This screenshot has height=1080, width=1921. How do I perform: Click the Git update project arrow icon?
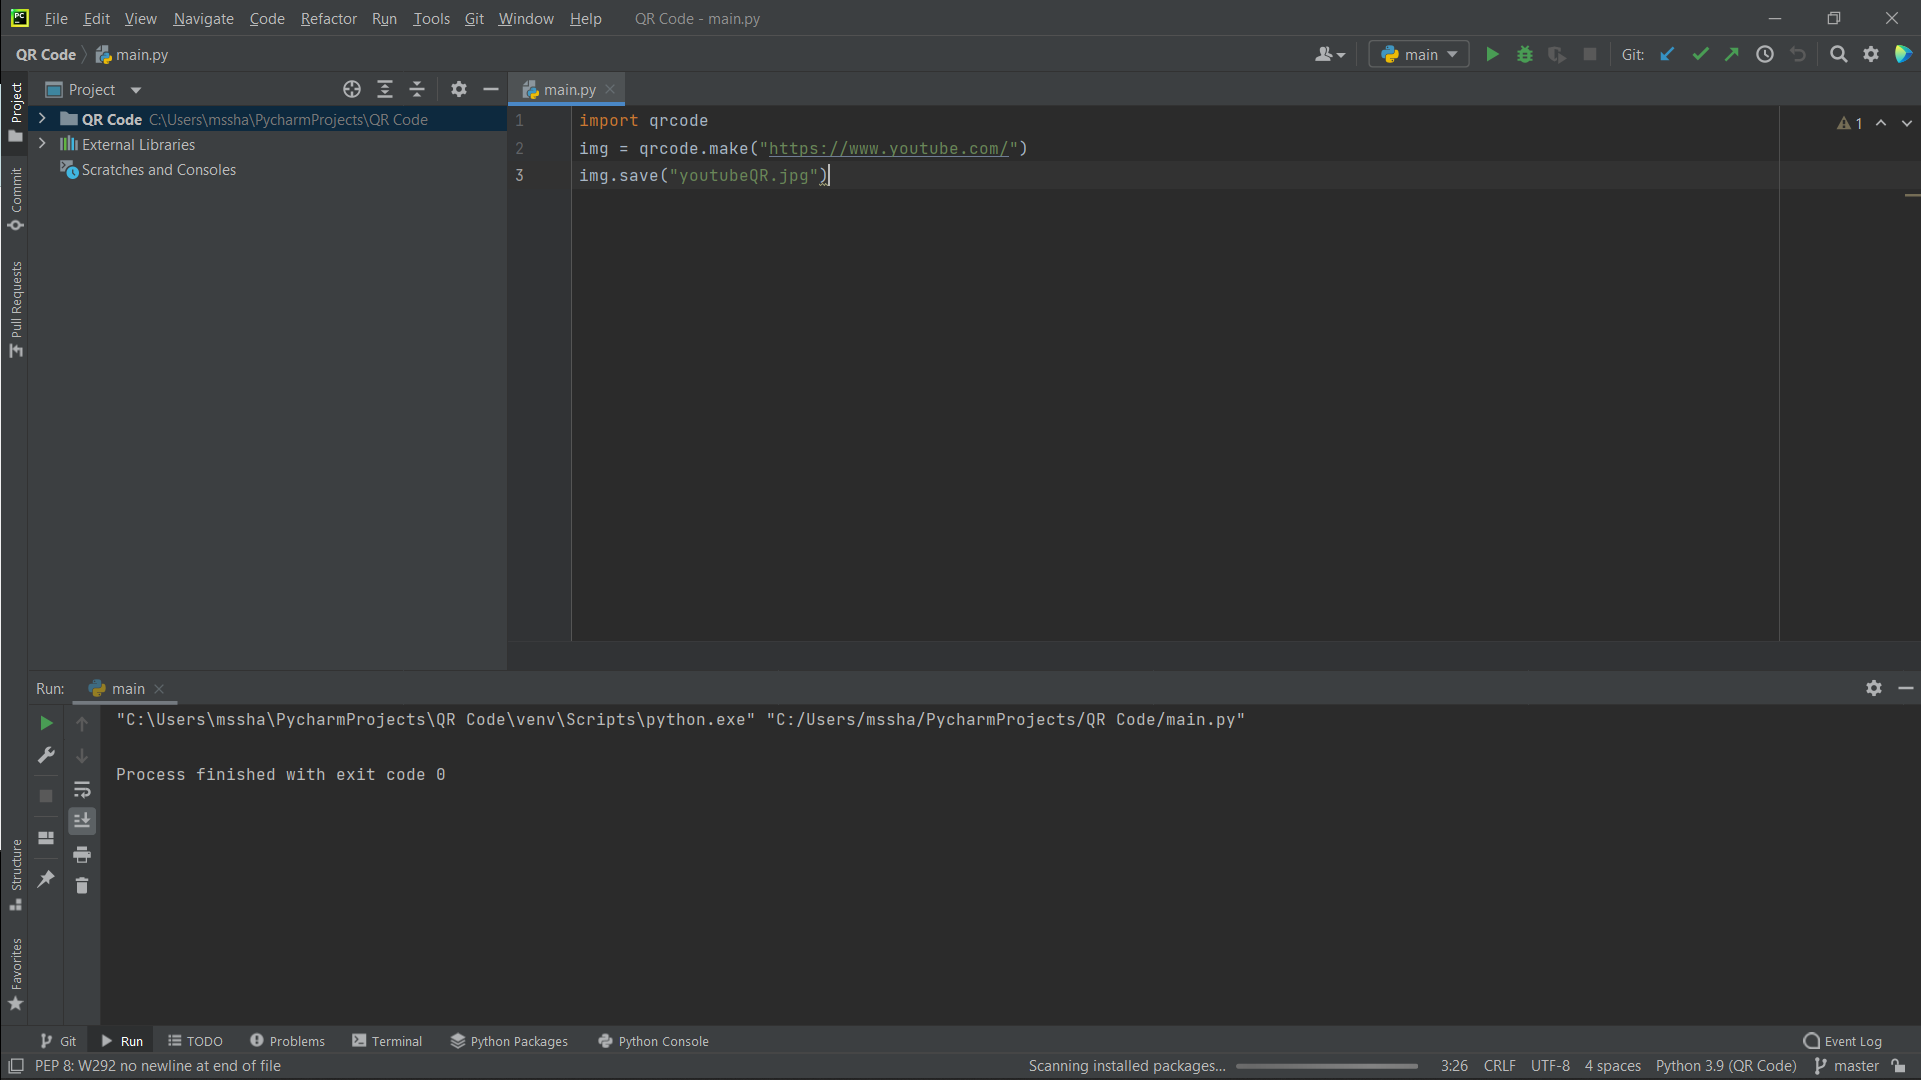point(1667,54)
